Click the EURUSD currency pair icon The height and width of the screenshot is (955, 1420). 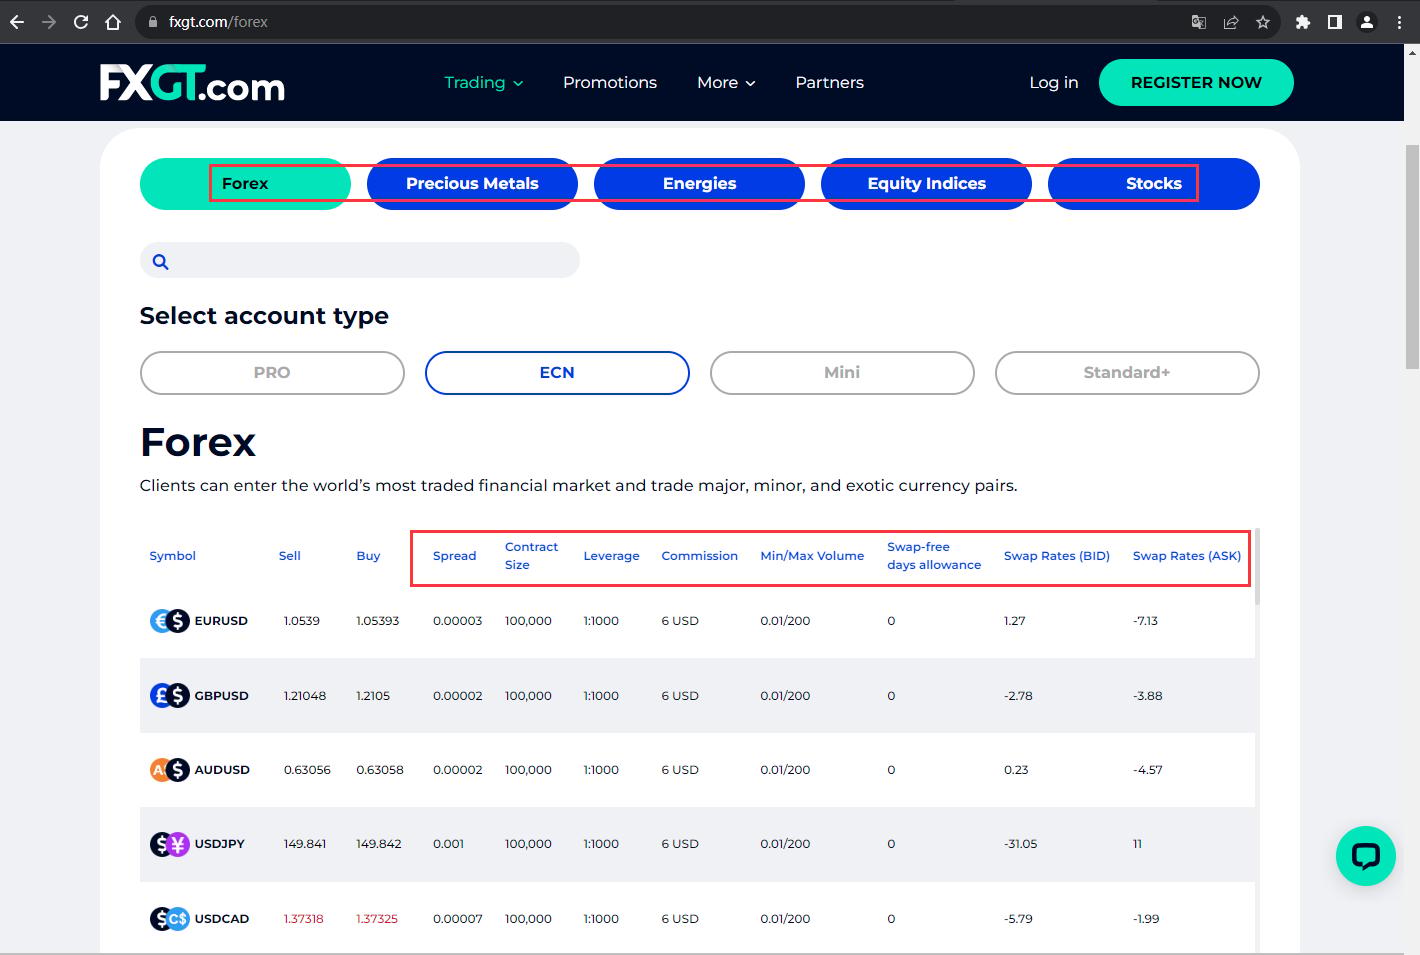[x=169, y=621]
